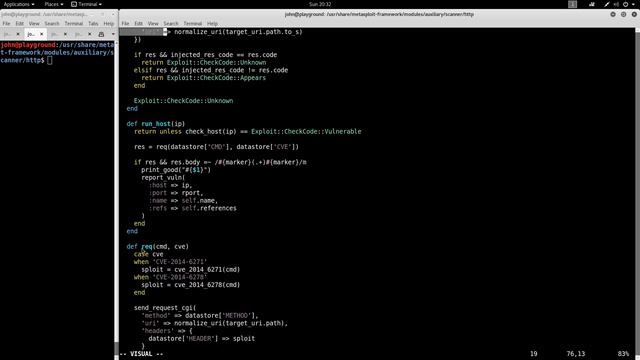The image size is (640, 360).
Task: Click the "datastore['HEADER'] => sploit" line
Action: 202,338
